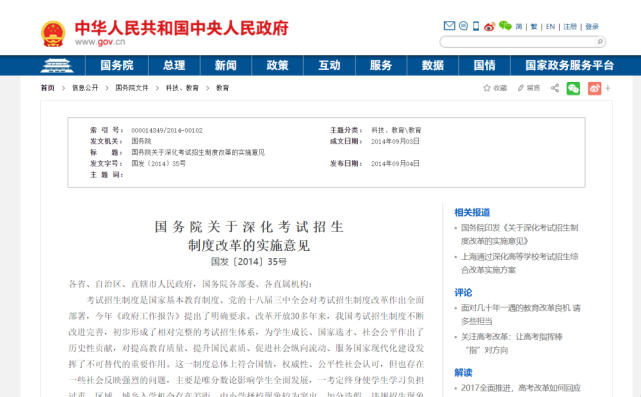641x397 pixels.
Task: Expand more share options plus icon
Action: [x=608, y=88]
